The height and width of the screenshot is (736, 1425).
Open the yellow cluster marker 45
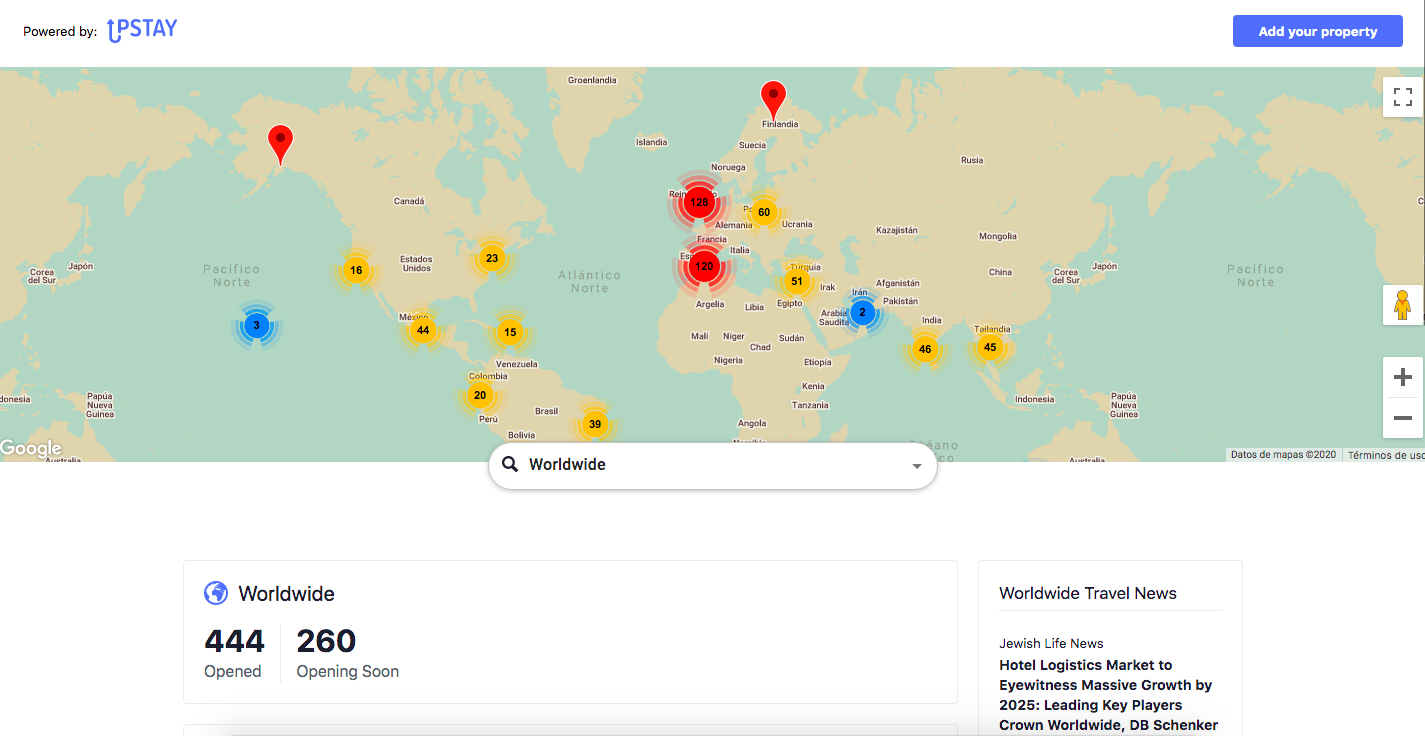(x=990, y=347)
